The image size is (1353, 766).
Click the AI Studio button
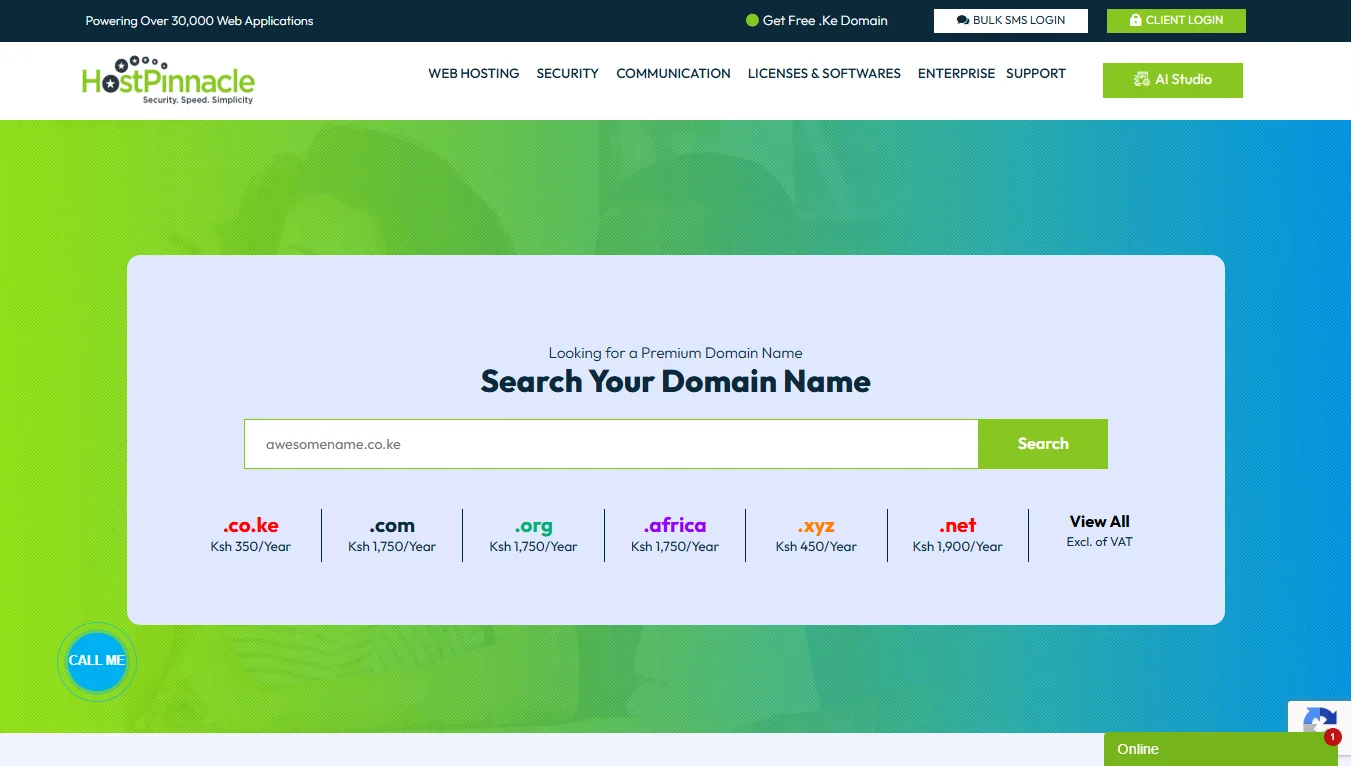pos(1172,80)
